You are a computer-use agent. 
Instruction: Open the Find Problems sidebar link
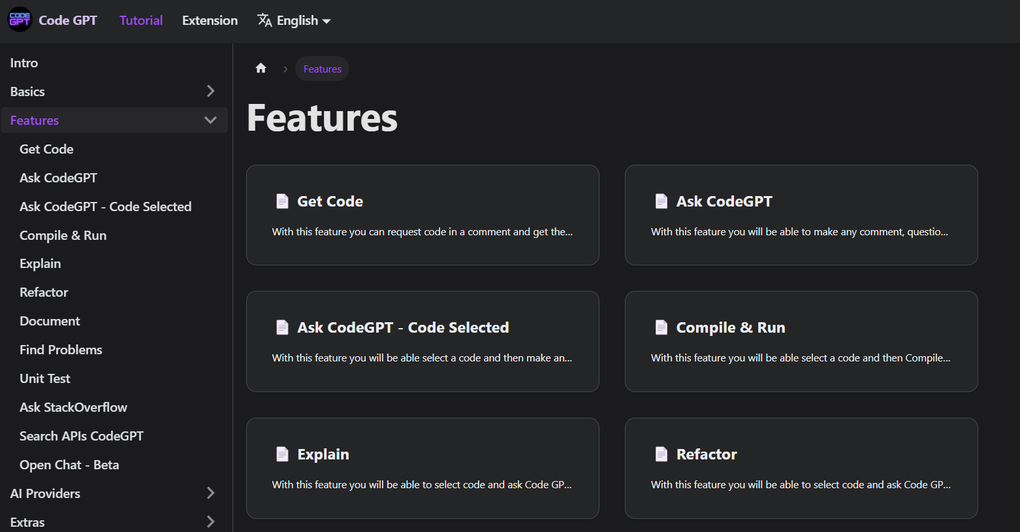coord(61,350)
